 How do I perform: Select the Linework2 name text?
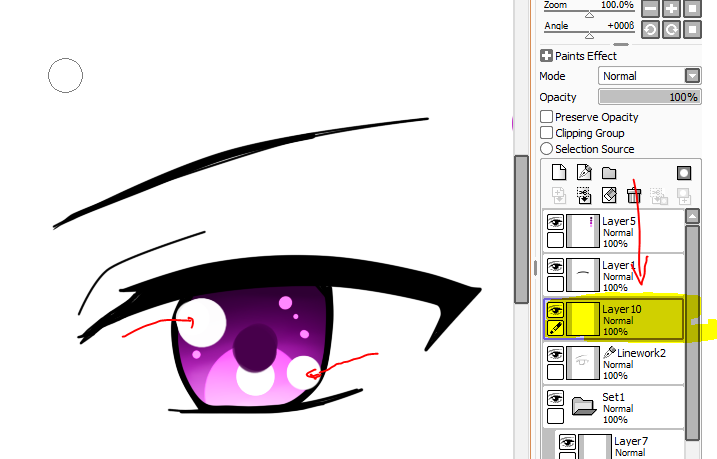click(642, 353)
